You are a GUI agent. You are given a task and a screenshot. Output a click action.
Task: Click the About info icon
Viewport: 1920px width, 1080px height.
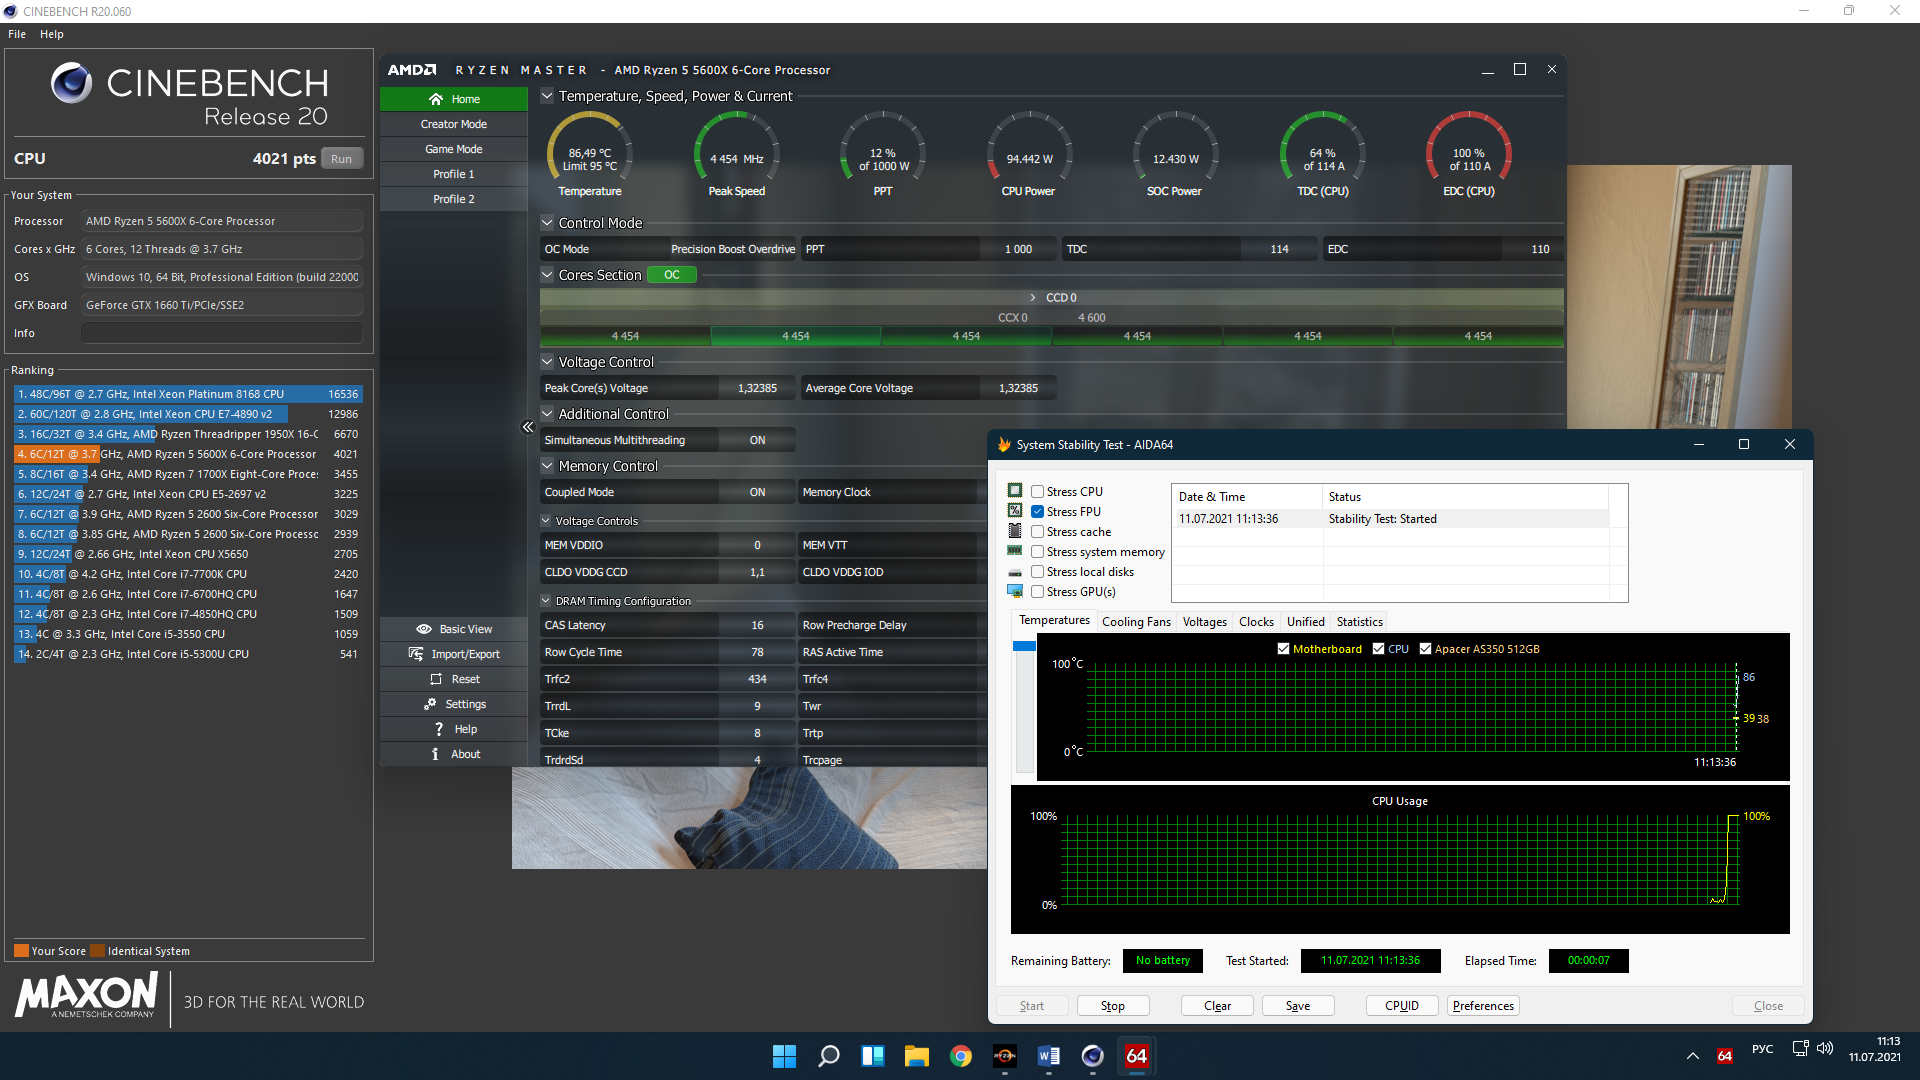pos(435,754)
